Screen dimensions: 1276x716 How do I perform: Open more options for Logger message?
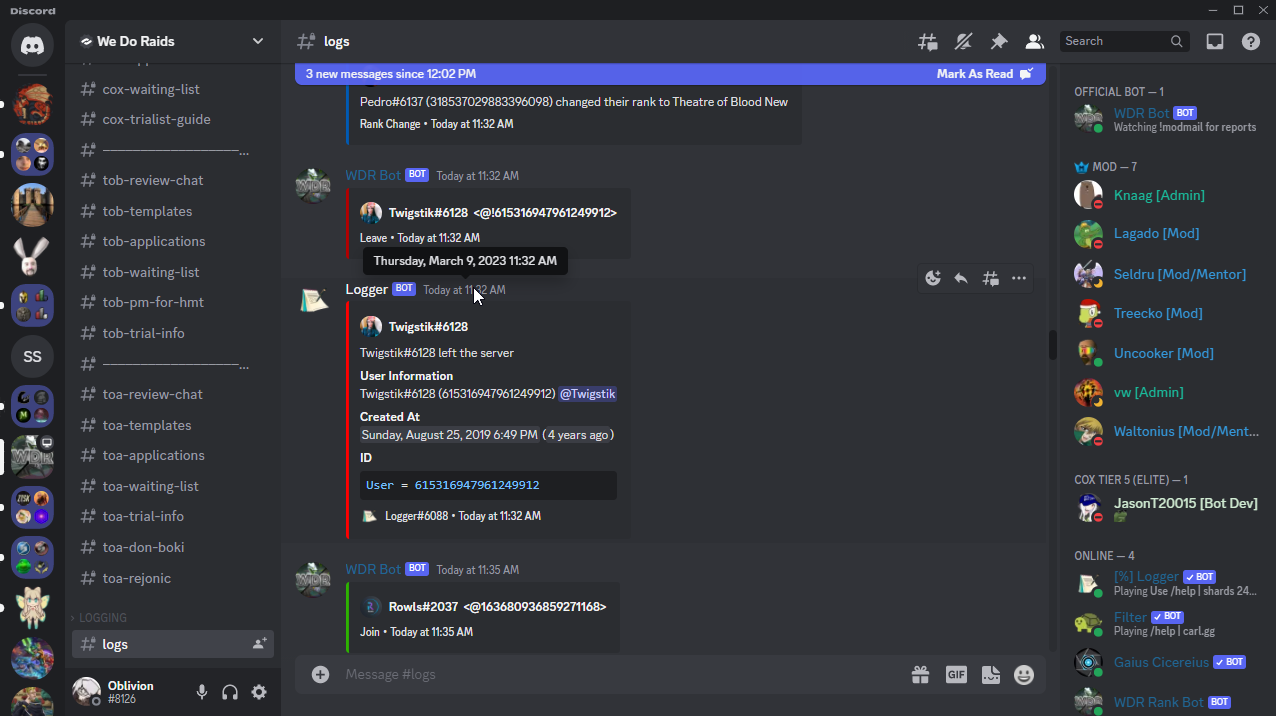[x=1019, y=278]
